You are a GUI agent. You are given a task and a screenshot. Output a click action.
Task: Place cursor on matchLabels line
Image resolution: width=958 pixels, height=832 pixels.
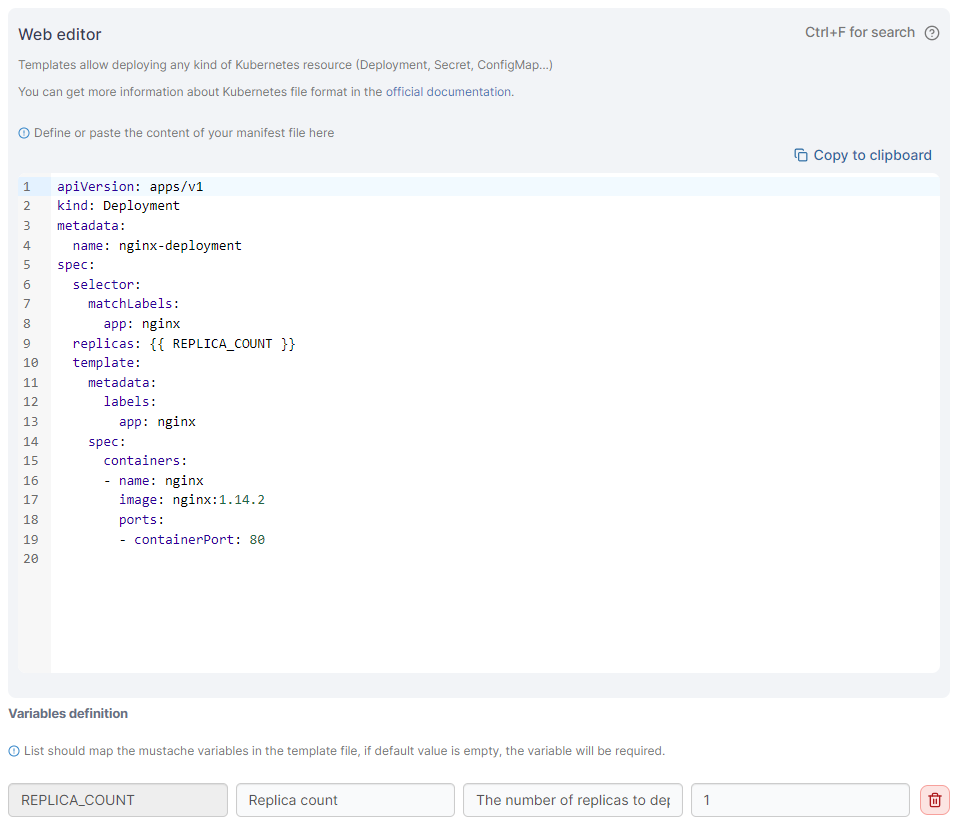[133, 304]
